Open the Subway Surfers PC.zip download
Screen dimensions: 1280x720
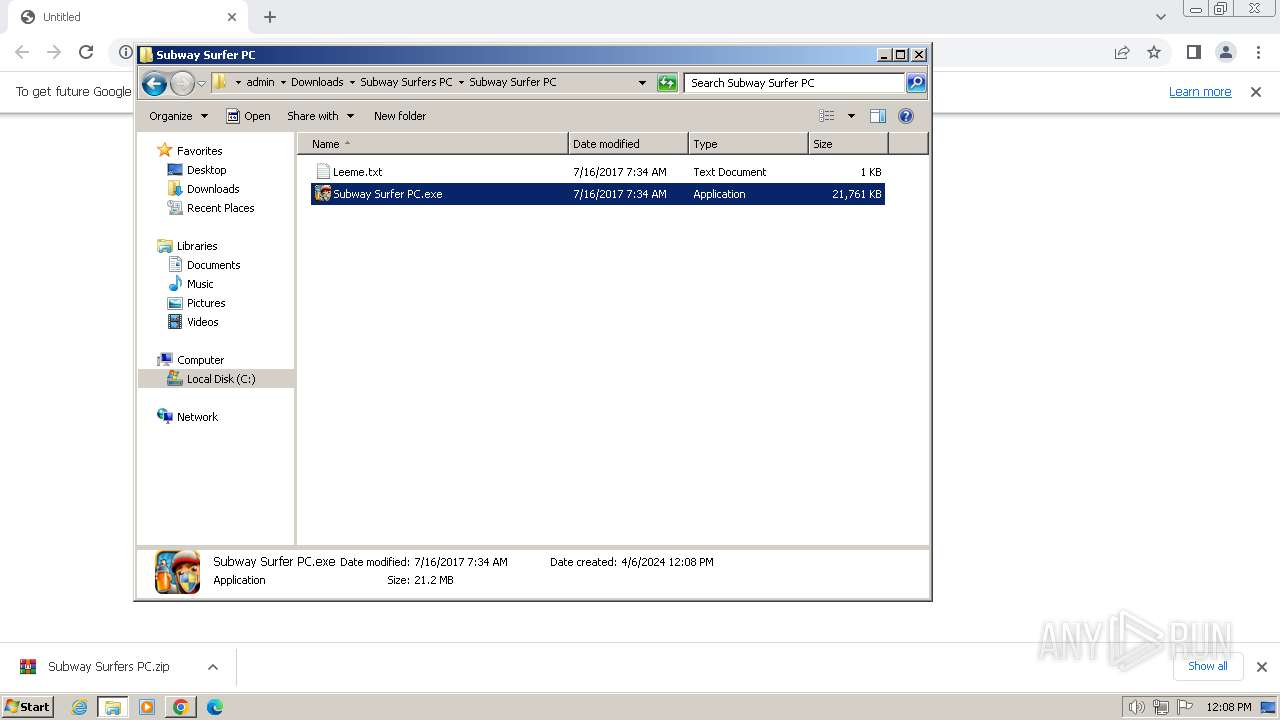coord(109,667)
